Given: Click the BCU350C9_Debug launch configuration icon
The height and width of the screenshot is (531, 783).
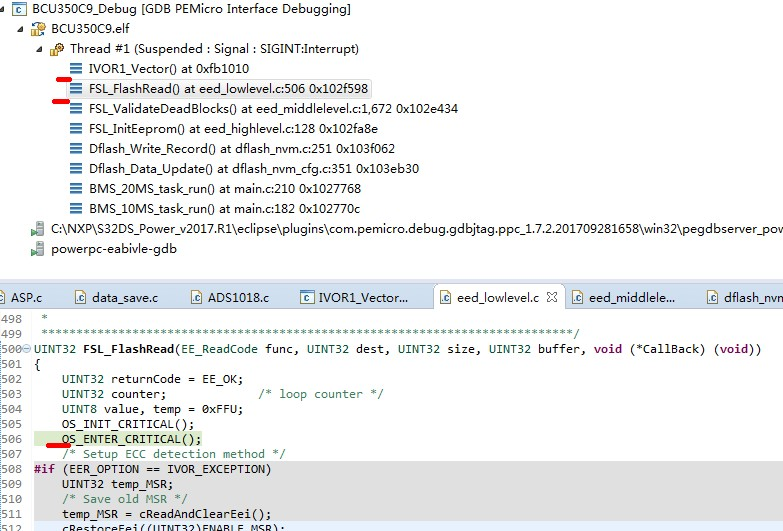Looking at the screenshot, I should coord(19,9).
